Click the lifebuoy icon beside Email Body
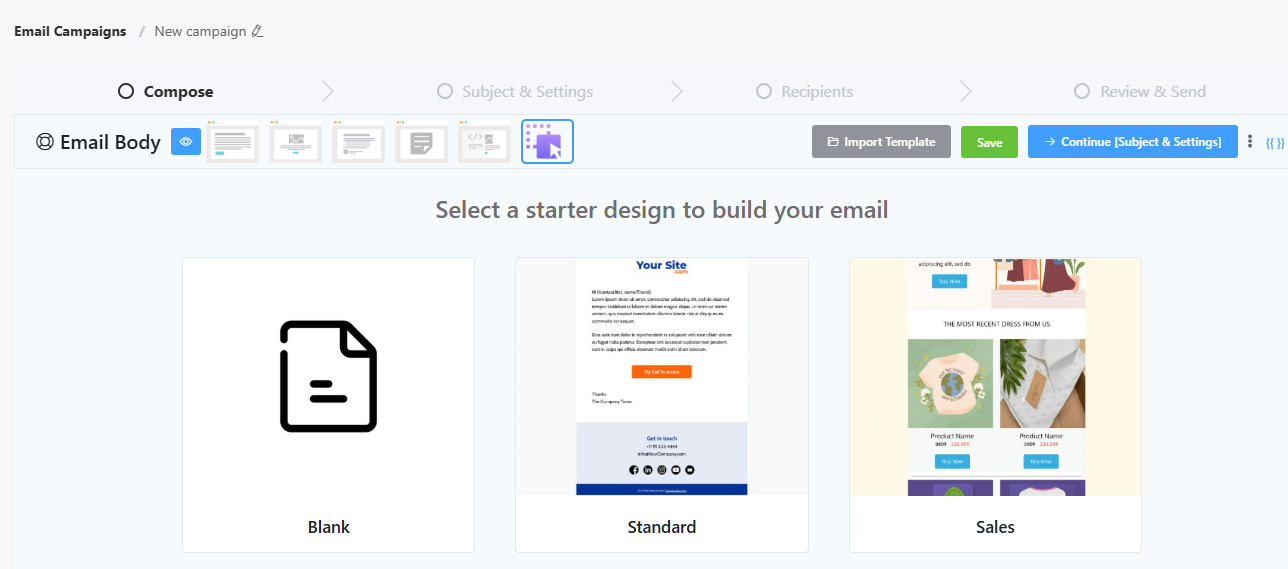Viewport: 1288px width, 569px height. point(44,142)
